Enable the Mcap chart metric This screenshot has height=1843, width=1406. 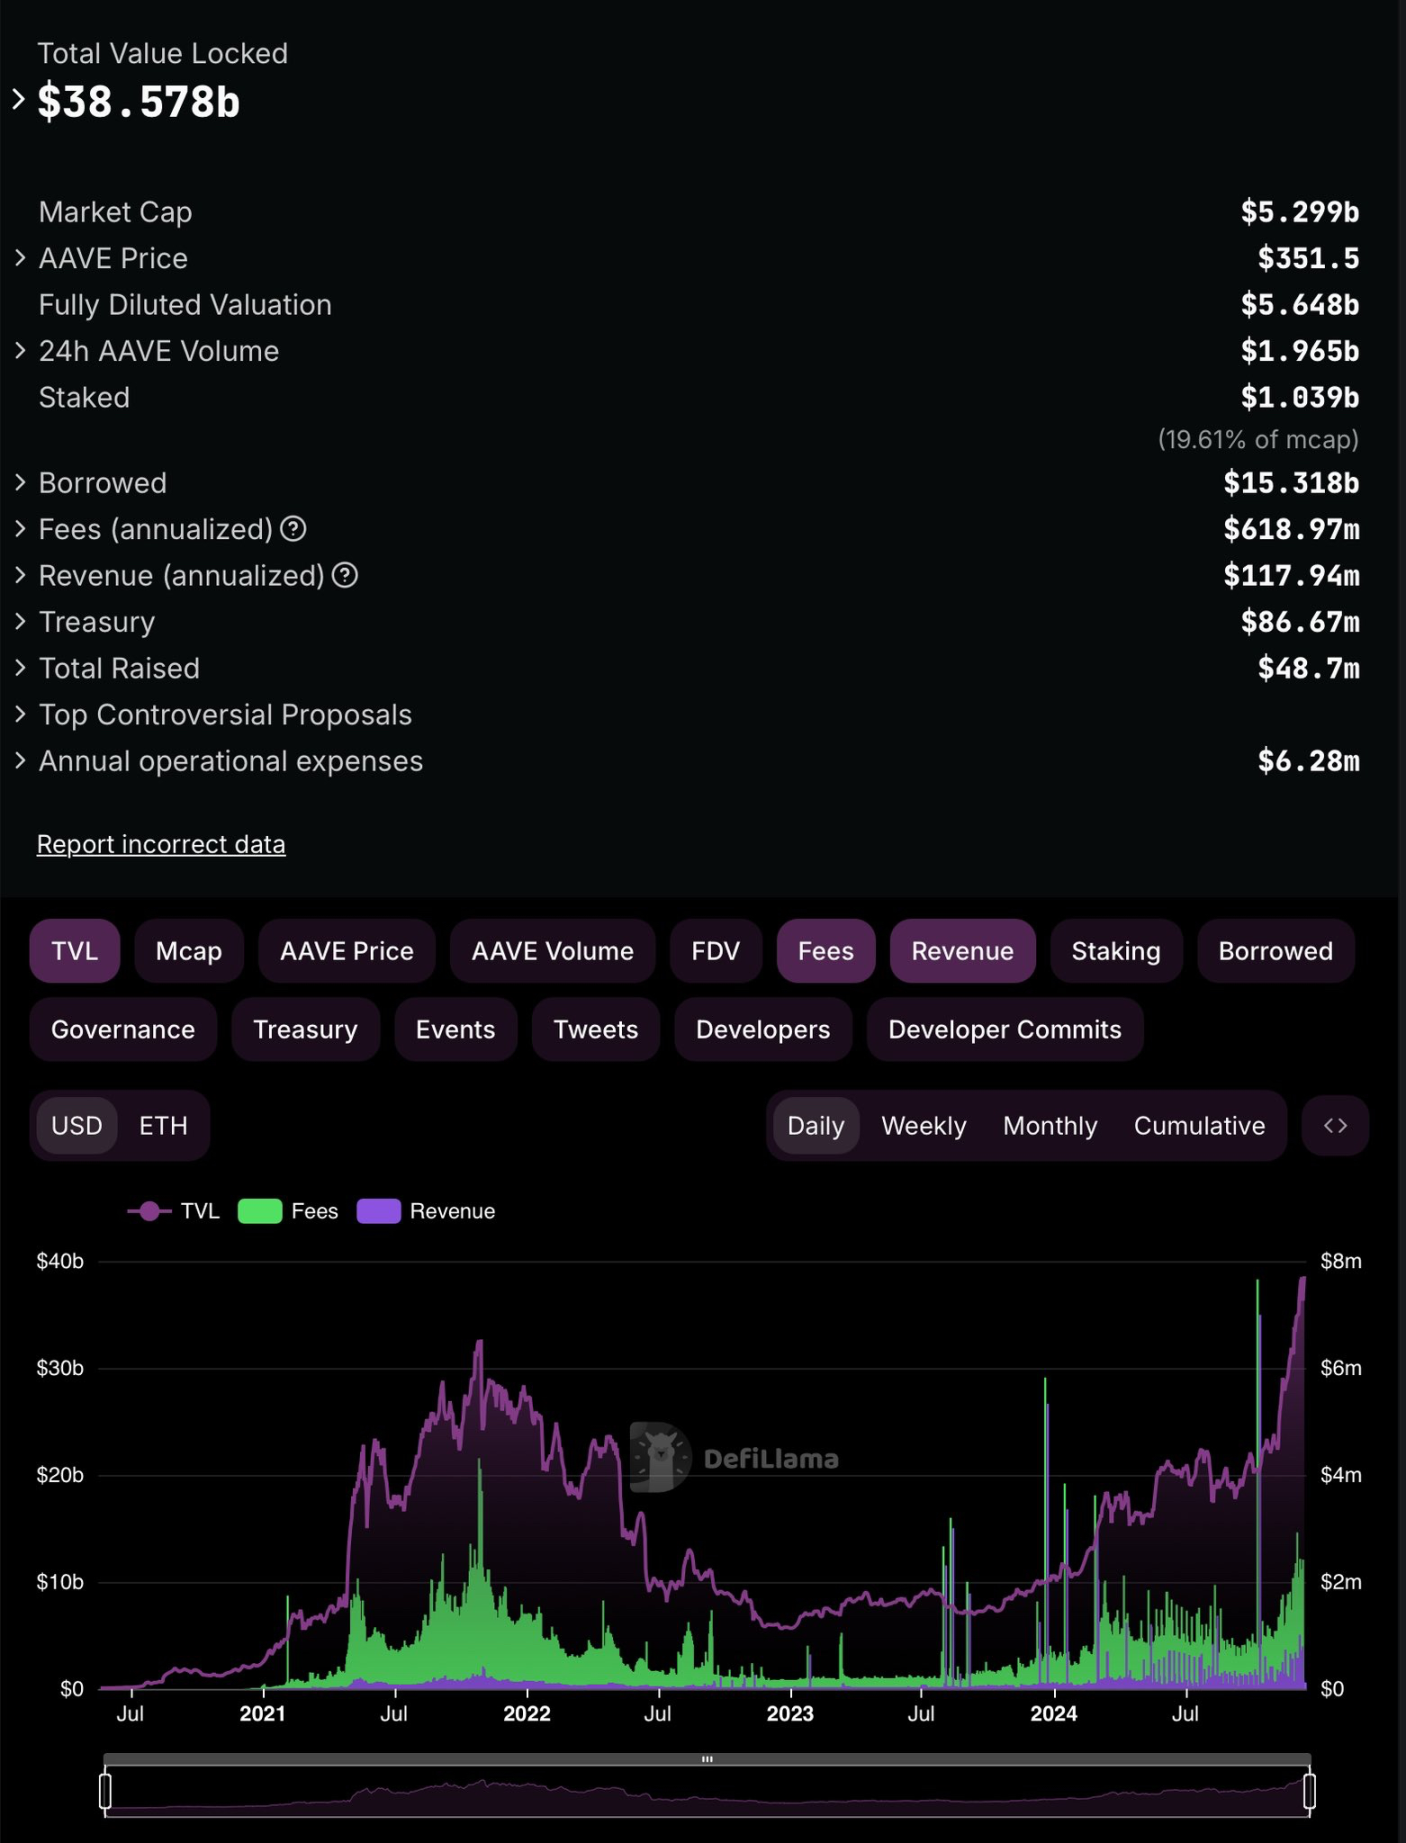189,951
